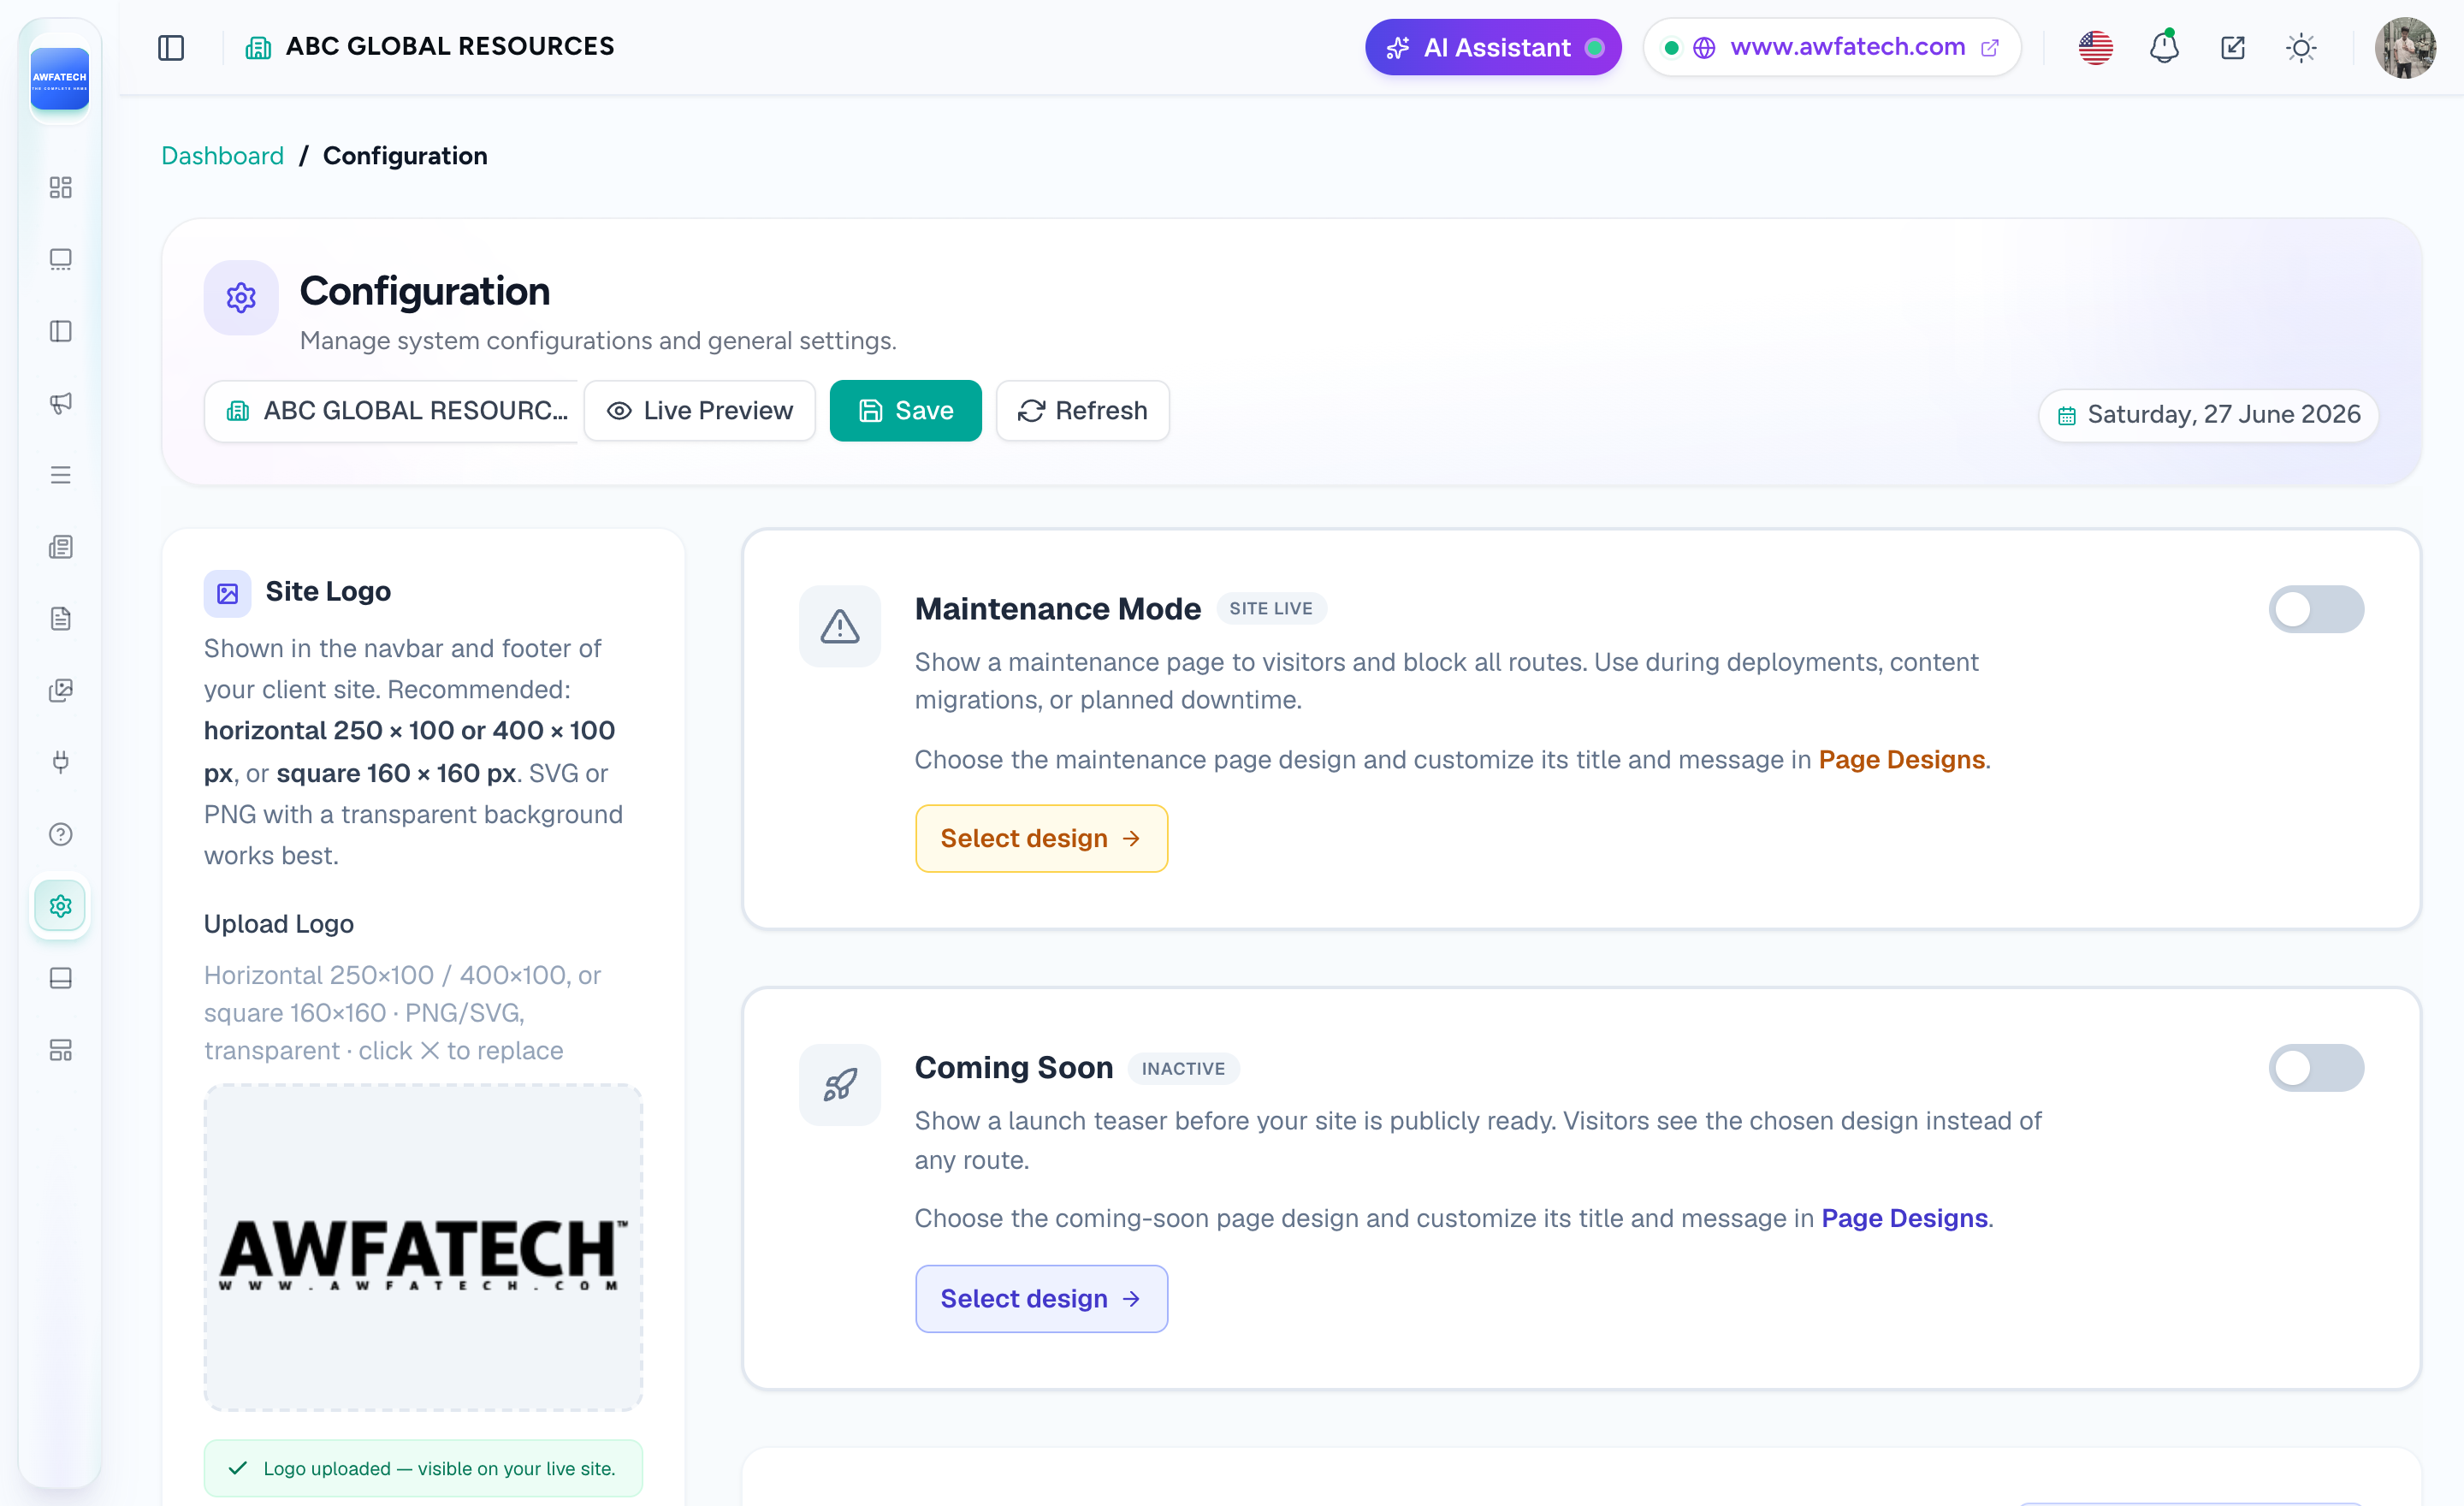This screenshot has width=2464, height=1506.
Task: Open the user profile avatar menu
Action: click(2405, 47)
